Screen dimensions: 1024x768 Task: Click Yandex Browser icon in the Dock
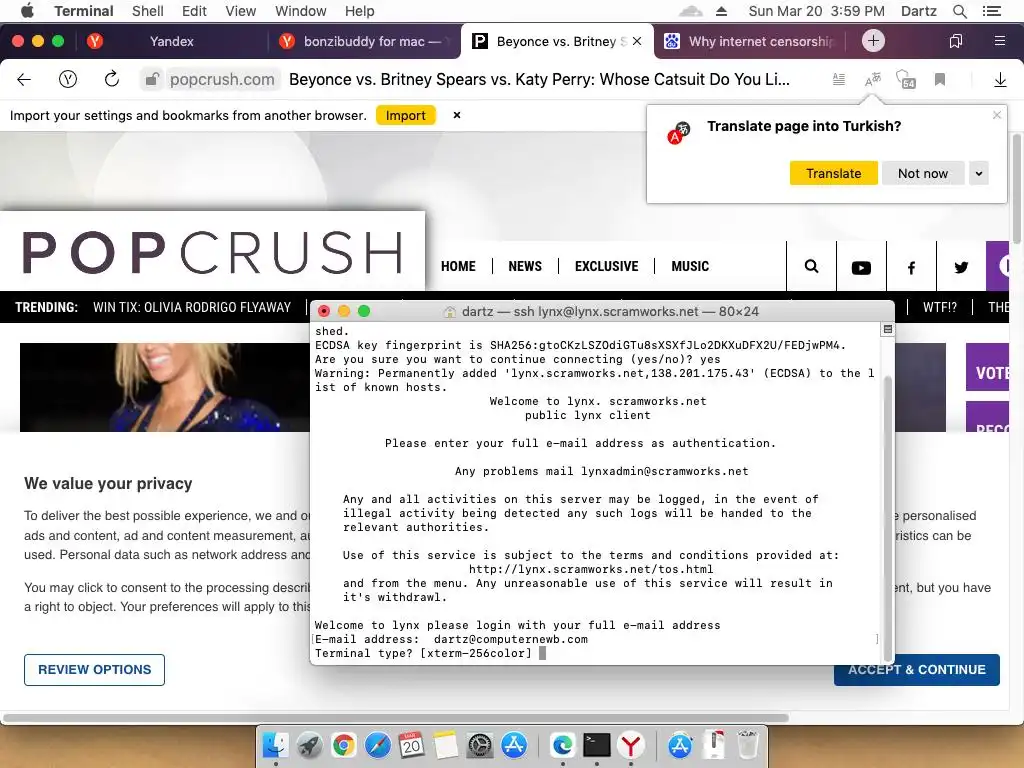(x=631, y=744)
